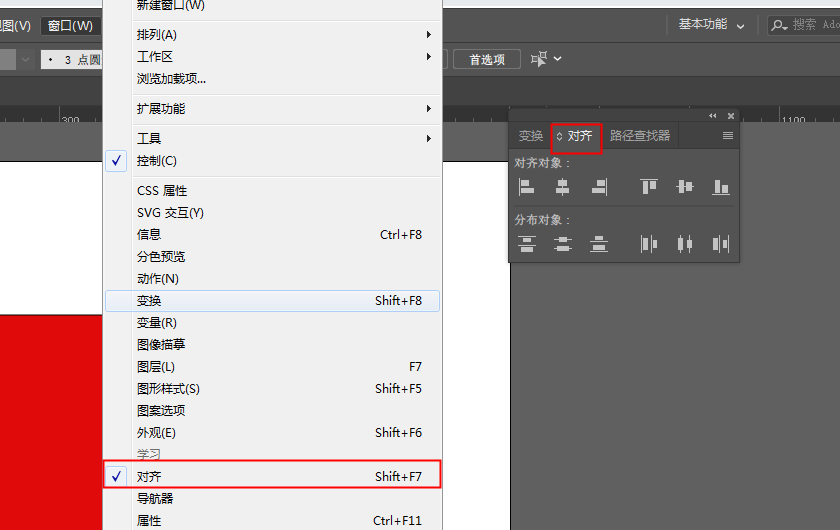Toggle the SVG 交互(Y) panel

(272, 213)
